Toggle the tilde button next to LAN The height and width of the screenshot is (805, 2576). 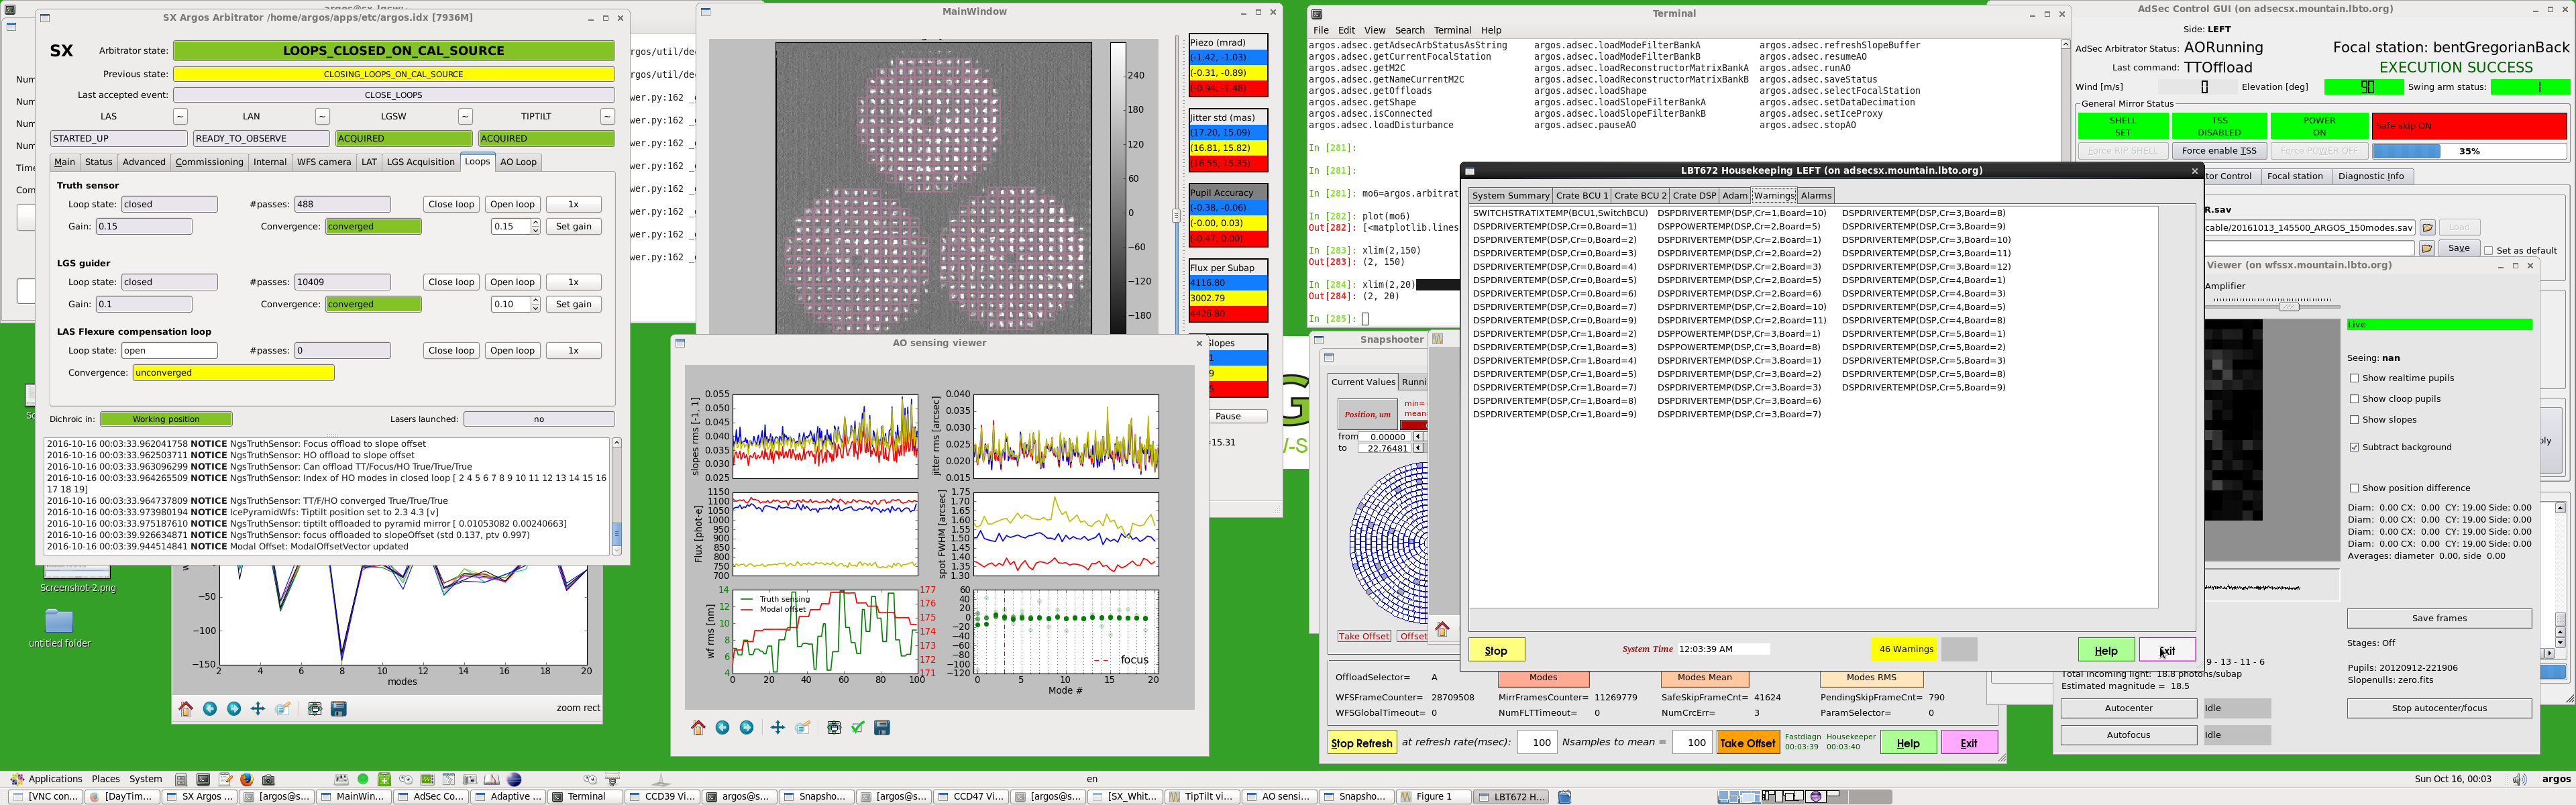322,116
